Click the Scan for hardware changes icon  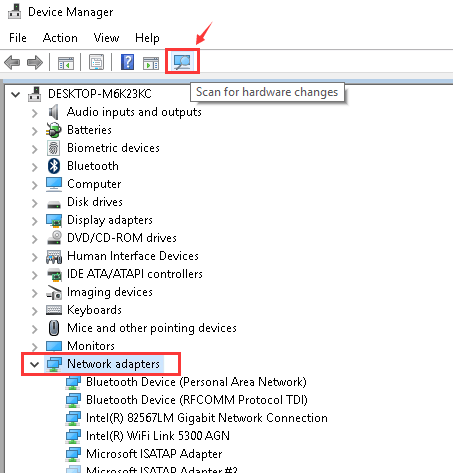182,62
